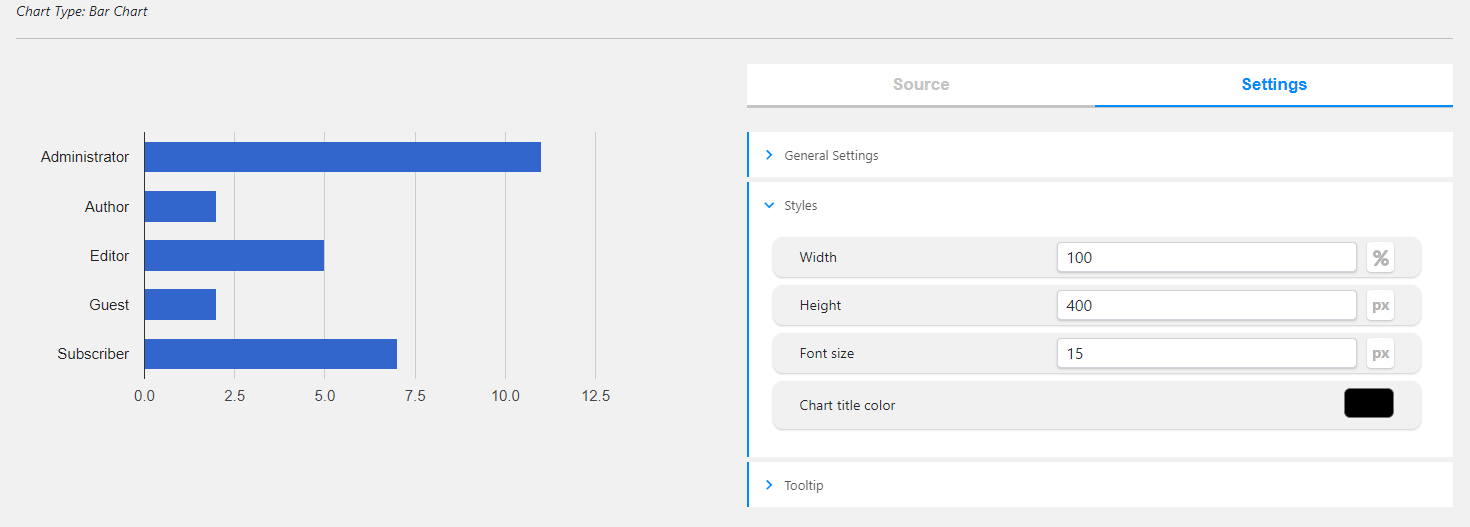Click the 0.0 axis tick value
The height and width of the screenshot is (527, 1470).
click(144, 396)
